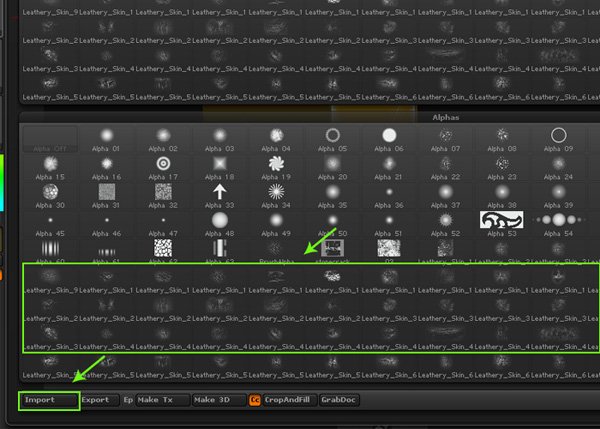The image size is (600, 429).
Task: Select the Alpha 05 ring
Action: (x=333, y=140)
